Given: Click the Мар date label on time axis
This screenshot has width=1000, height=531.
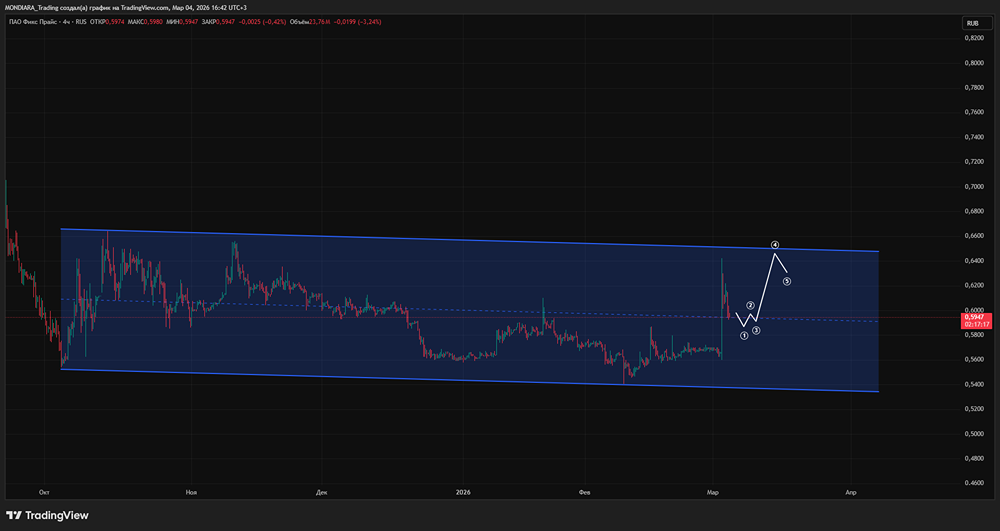Looking at the screenshot, I should pos(712,492).
